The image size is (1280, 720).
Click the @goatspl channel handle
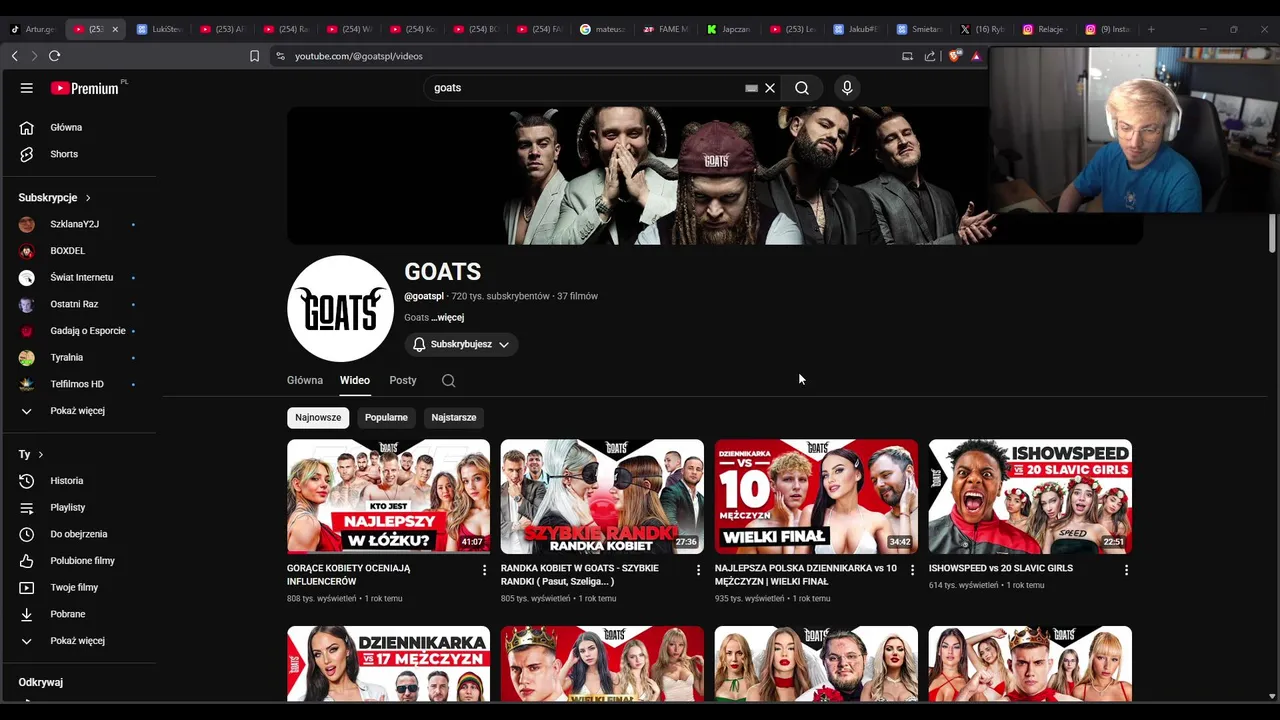click(424, 296)
